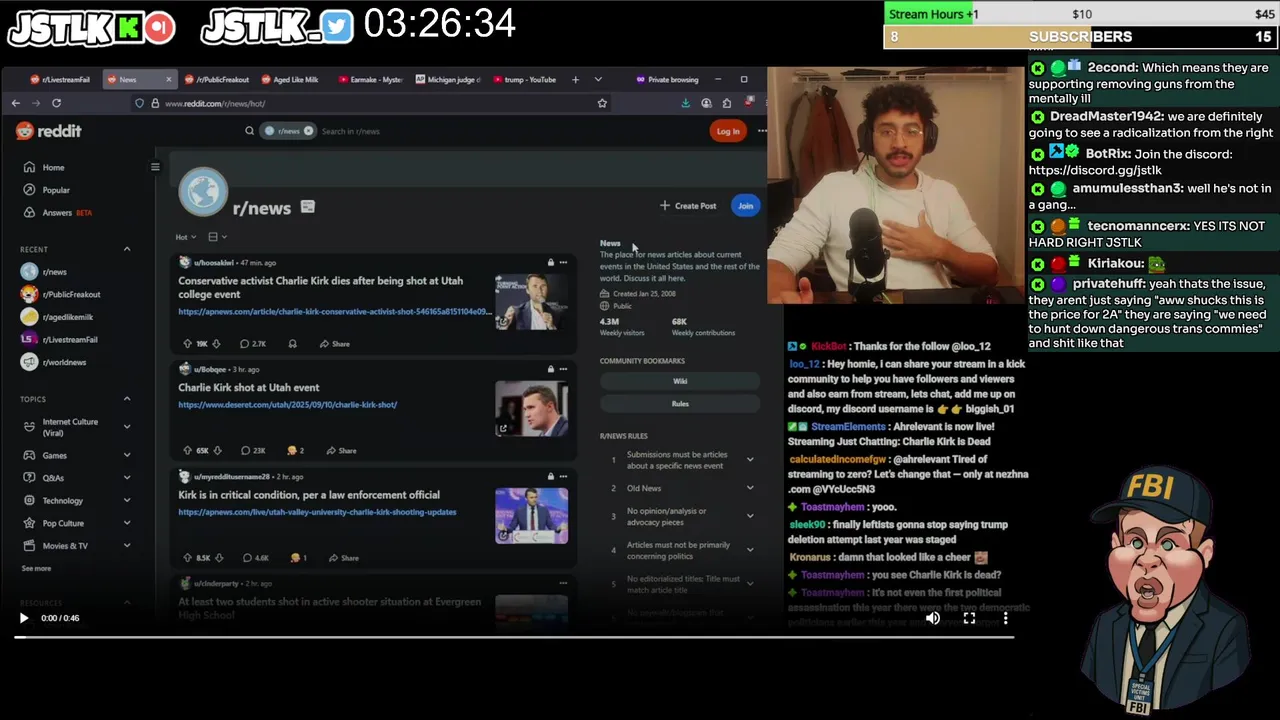Image resolution: width=1280 pixels, height=720 pixels.
Task: Collapse the Topics section
Action: (127, 399)
